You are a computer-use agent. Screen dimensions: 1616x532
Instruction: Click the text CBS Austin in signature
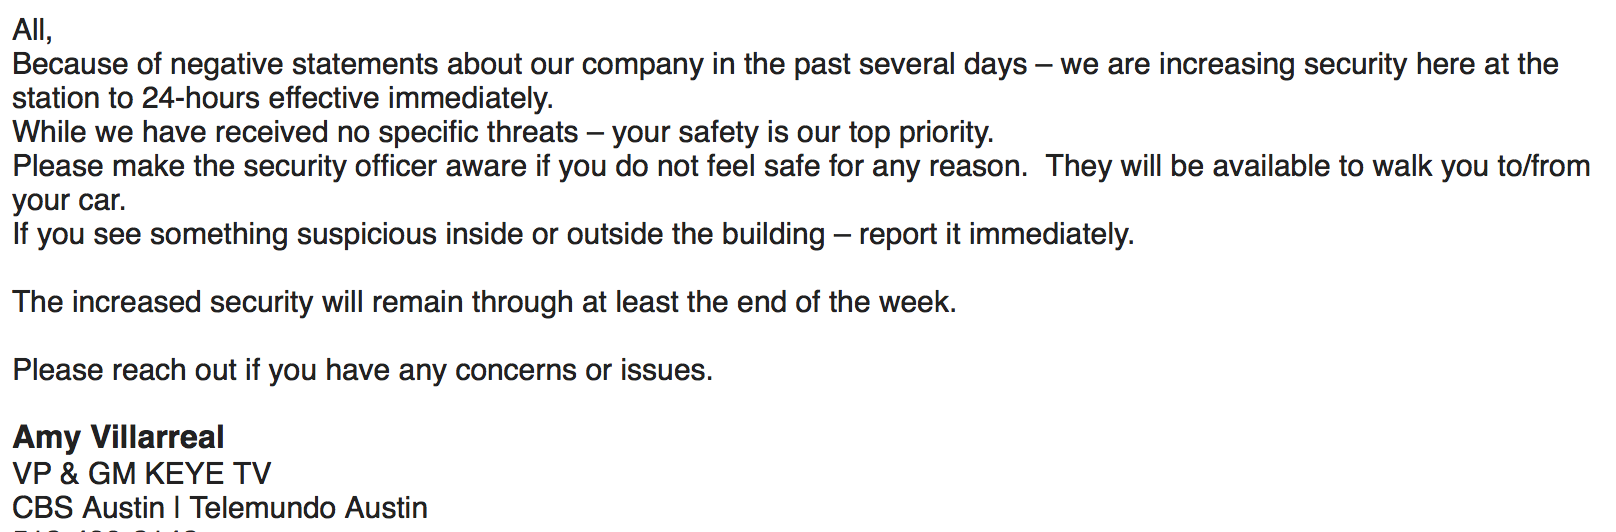[88, 507]
